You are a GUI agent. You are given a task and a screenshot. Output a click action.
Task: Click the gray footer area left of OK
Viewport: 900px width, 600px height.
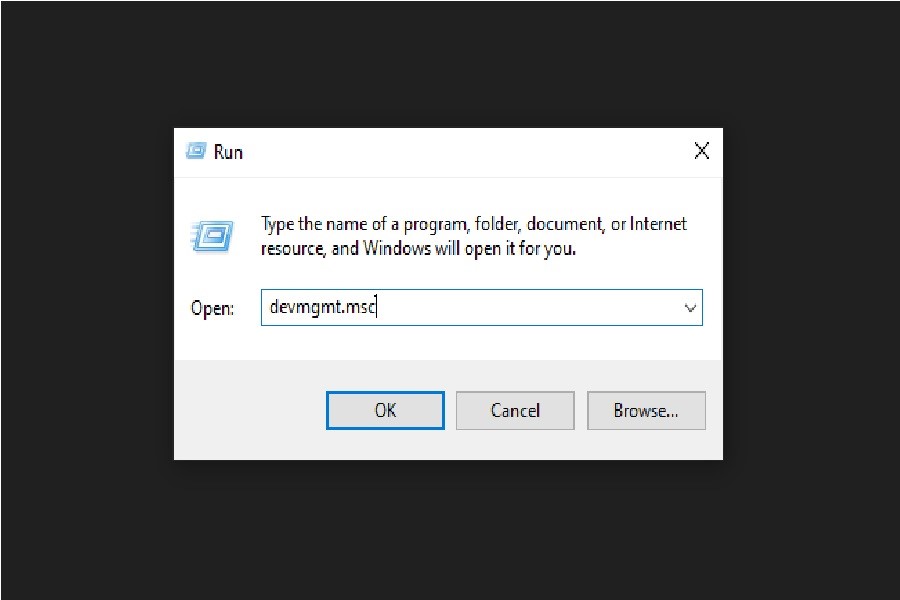point(250,410)
